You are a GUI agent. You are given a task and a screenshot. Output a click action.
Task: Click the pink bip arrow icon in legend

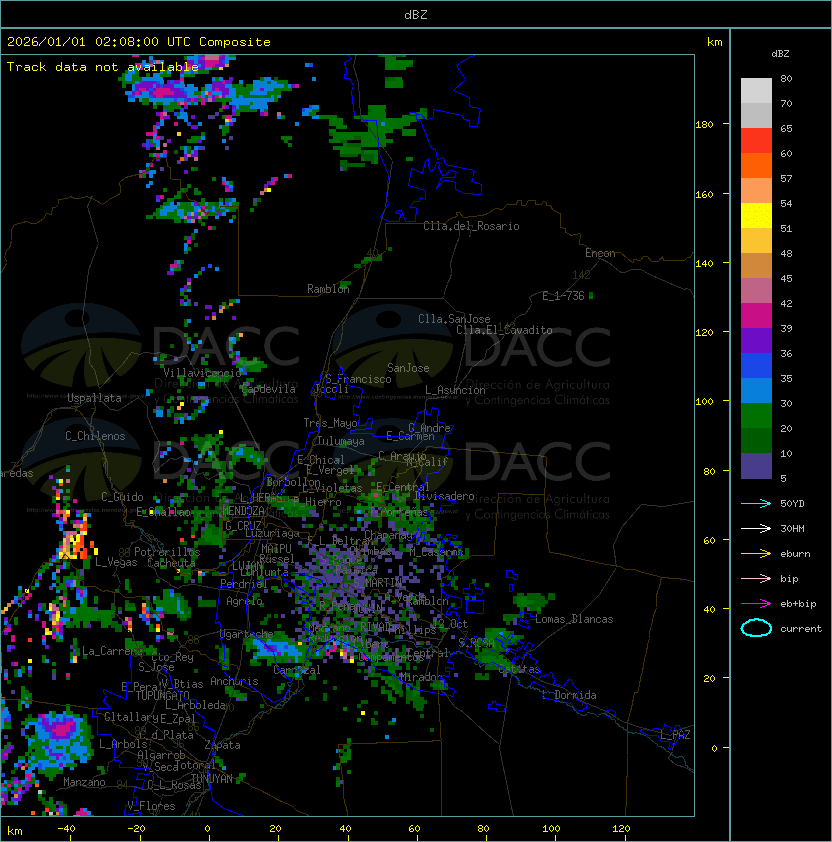pyautogui.click(x=756, y=578)
